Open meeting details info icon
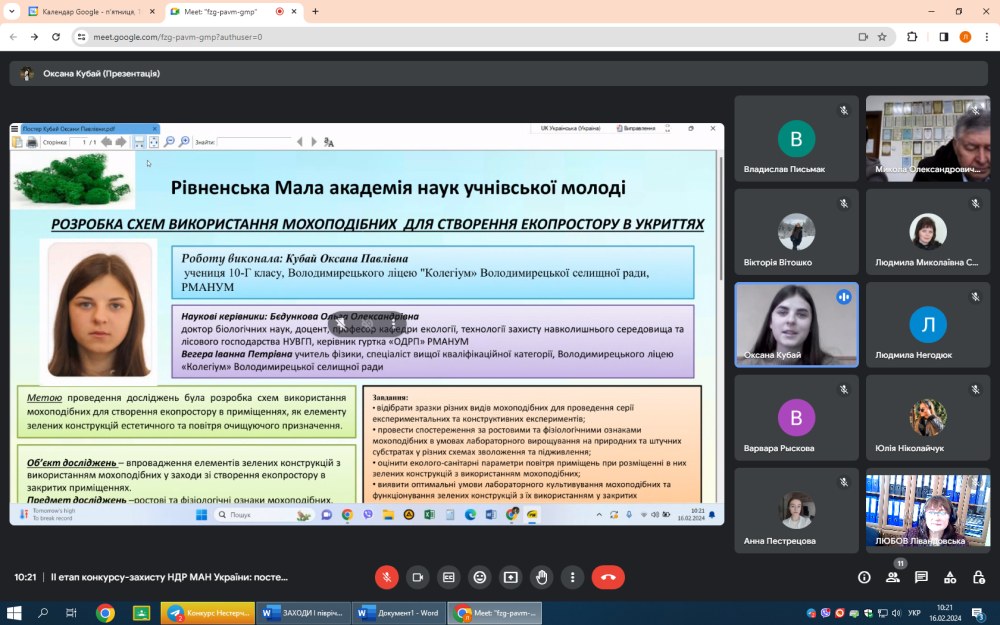This screenshot has width=1000, height=625. 864,577
